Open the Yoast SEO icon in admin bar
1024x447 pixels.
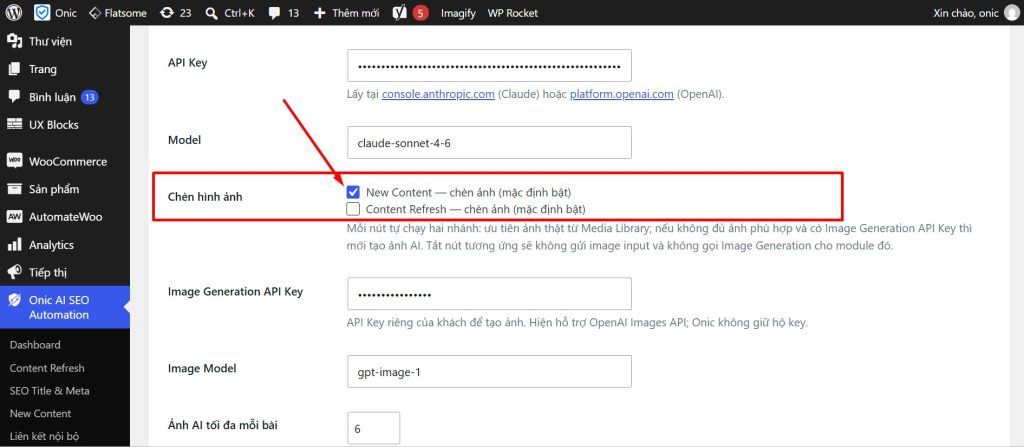coord(399,12)
